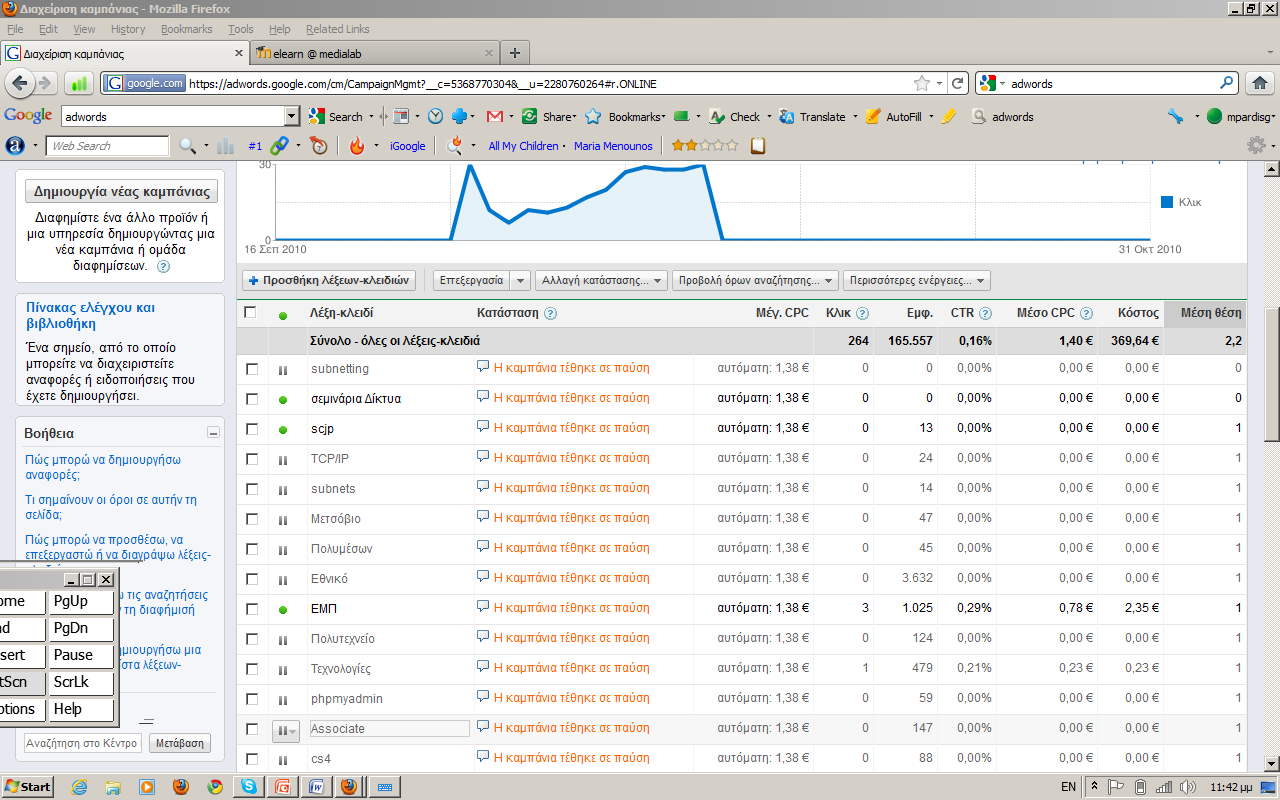Click the vertical page scrollbar
Image resolution: width=1280 pixels, height=800 pixels.
point(1272,373)
